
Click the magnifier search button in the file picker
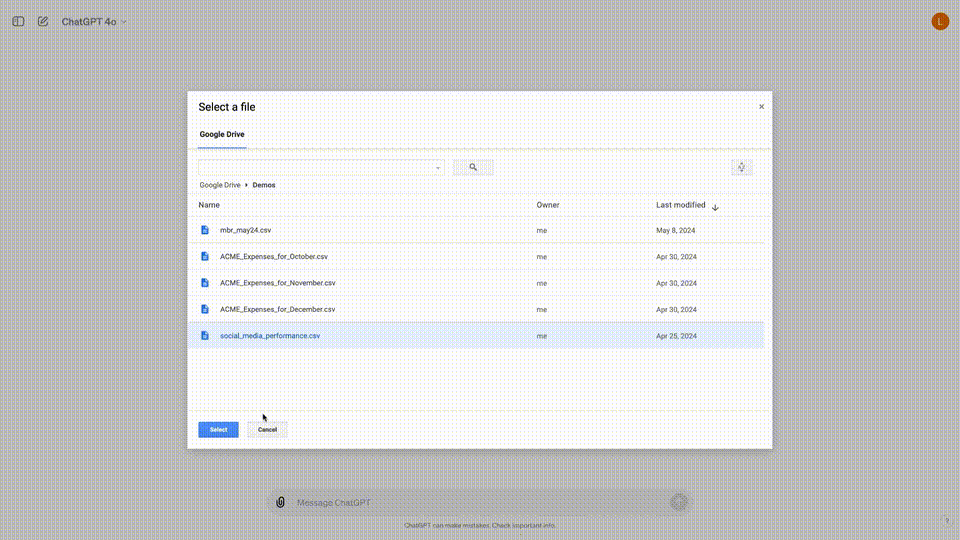click(473, 168)
